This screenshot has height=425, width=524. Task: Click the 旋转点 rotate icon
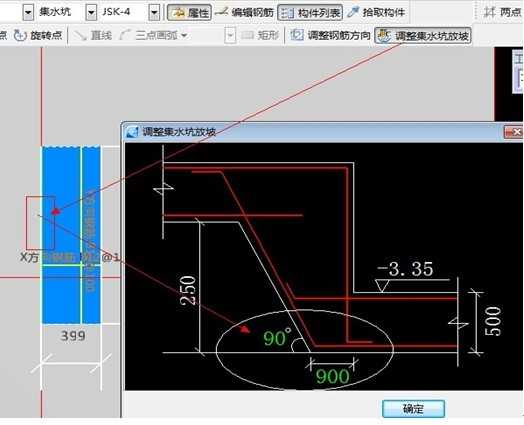coord(20,35)
